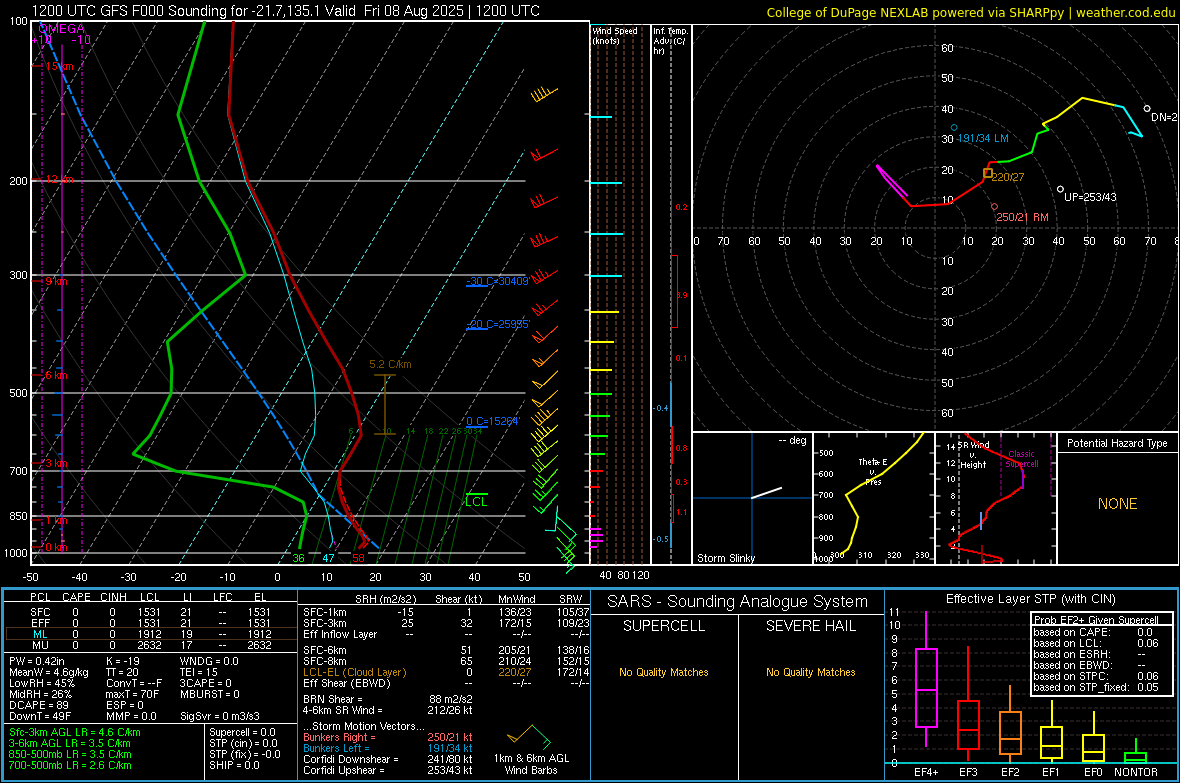1180x783 pixels.
Task: Click the Potential Hazard Type header
Action: coord(1117,443)
